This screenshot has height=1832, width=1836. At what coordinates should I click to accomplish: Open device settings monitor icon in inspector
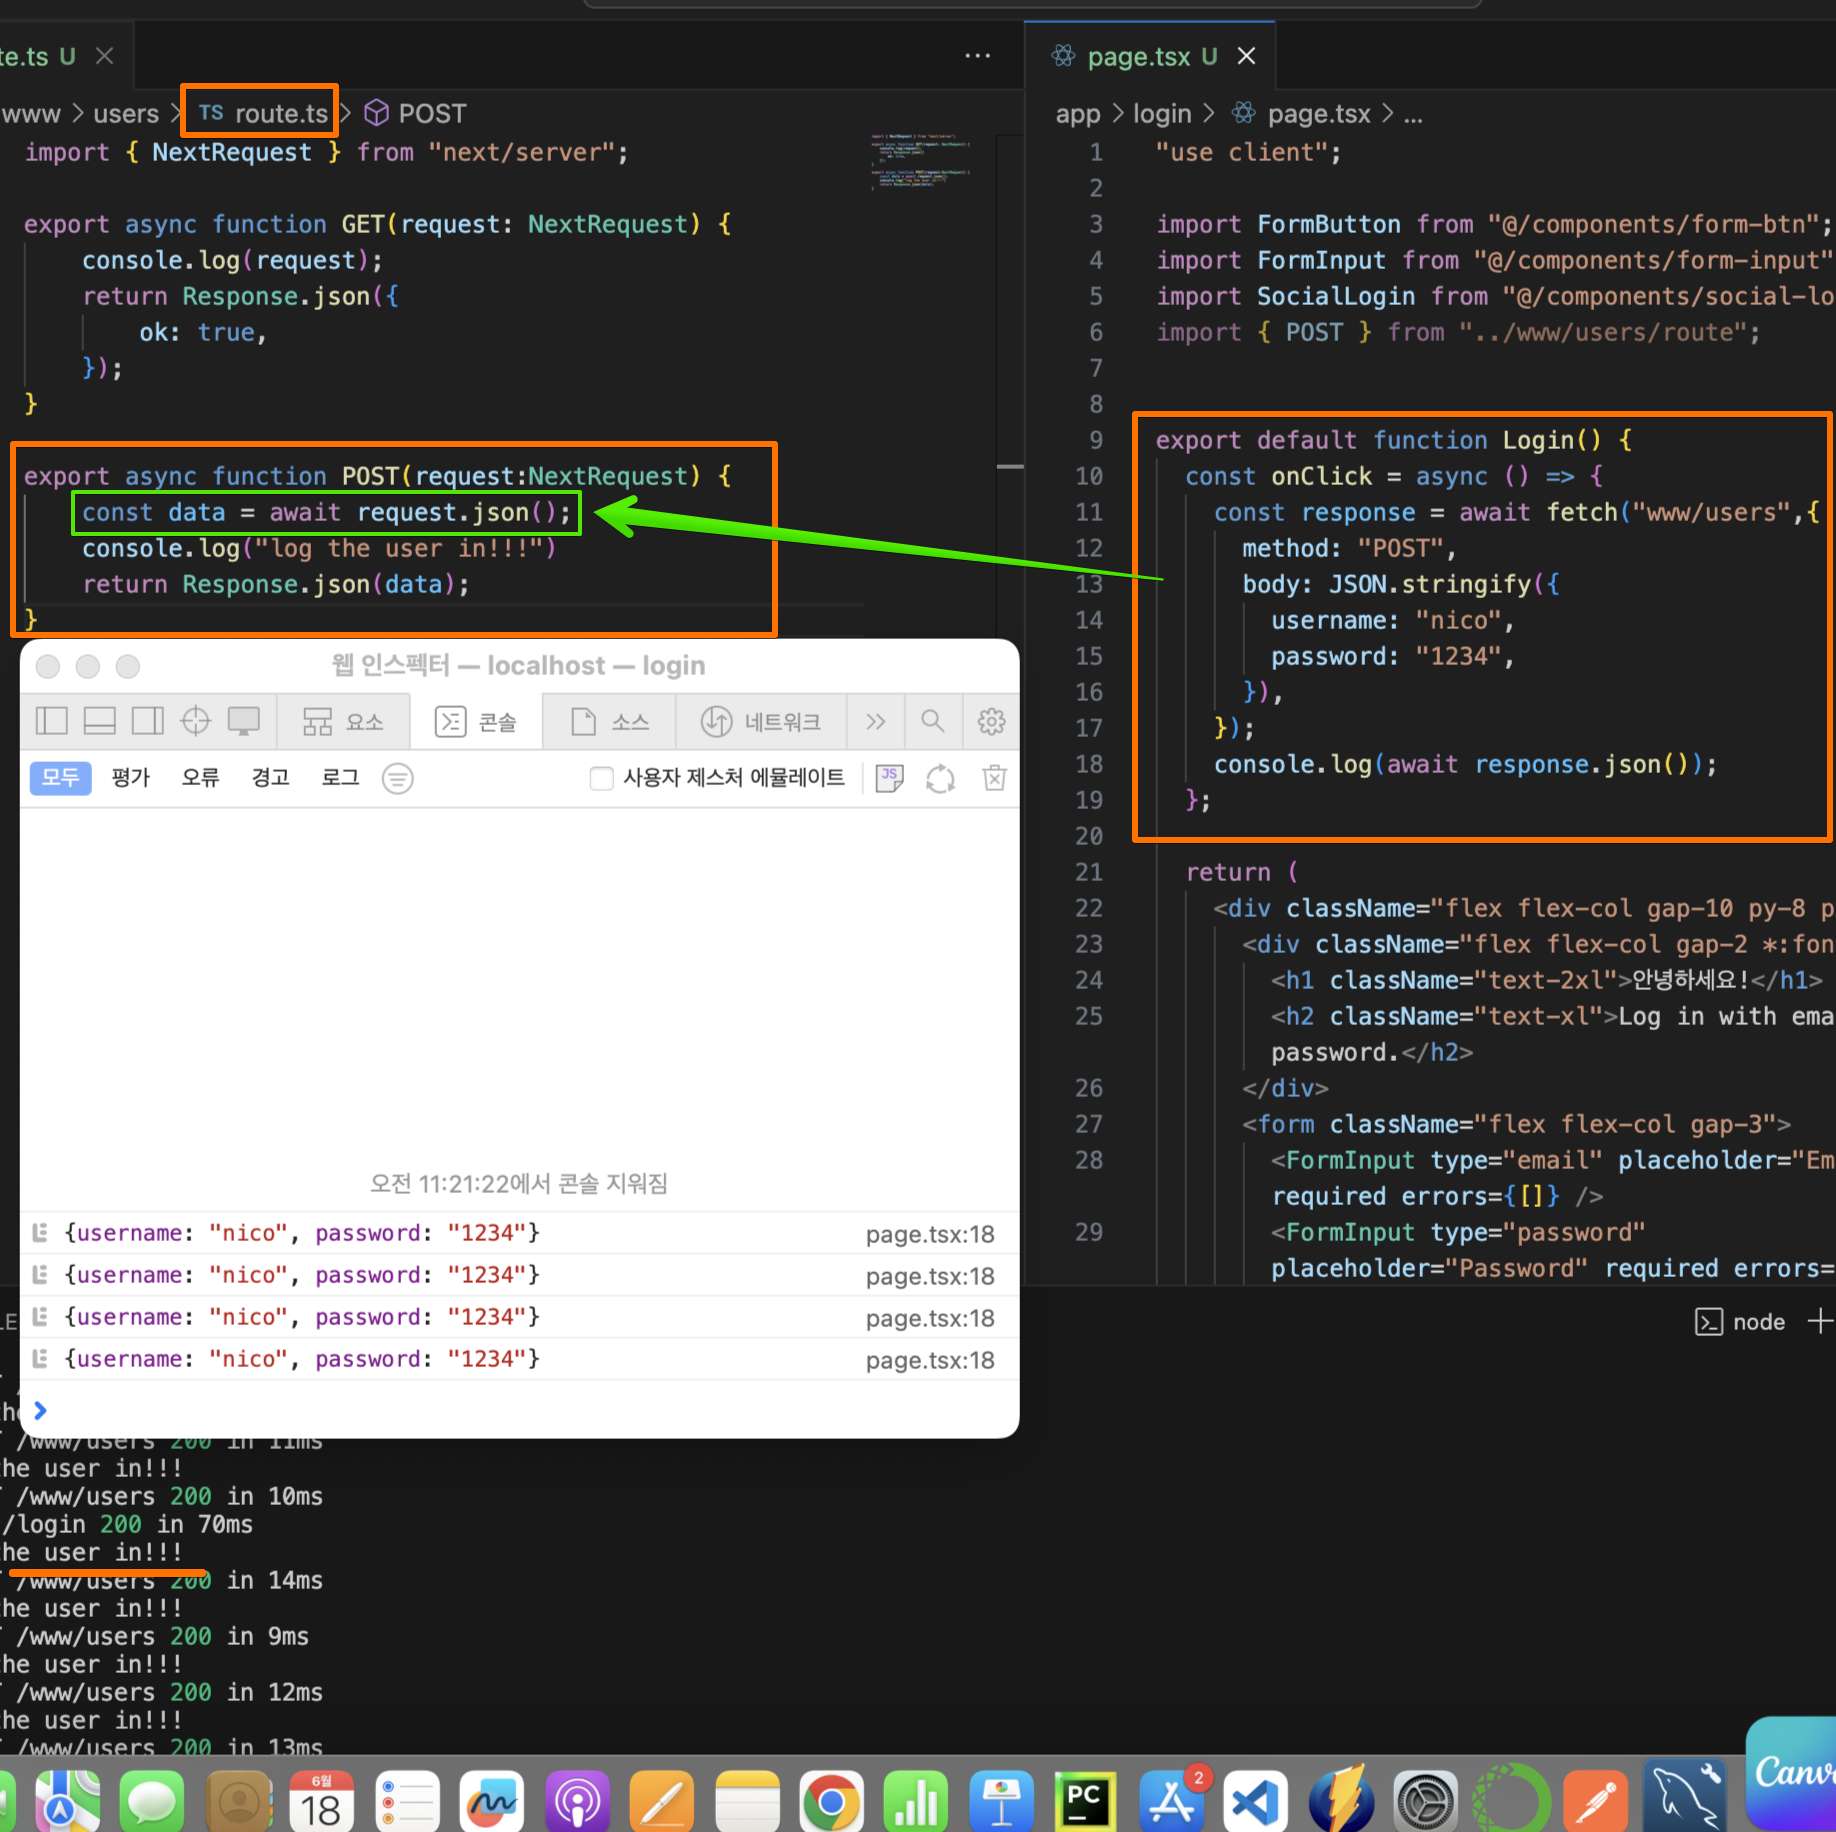tap(244, 721)
